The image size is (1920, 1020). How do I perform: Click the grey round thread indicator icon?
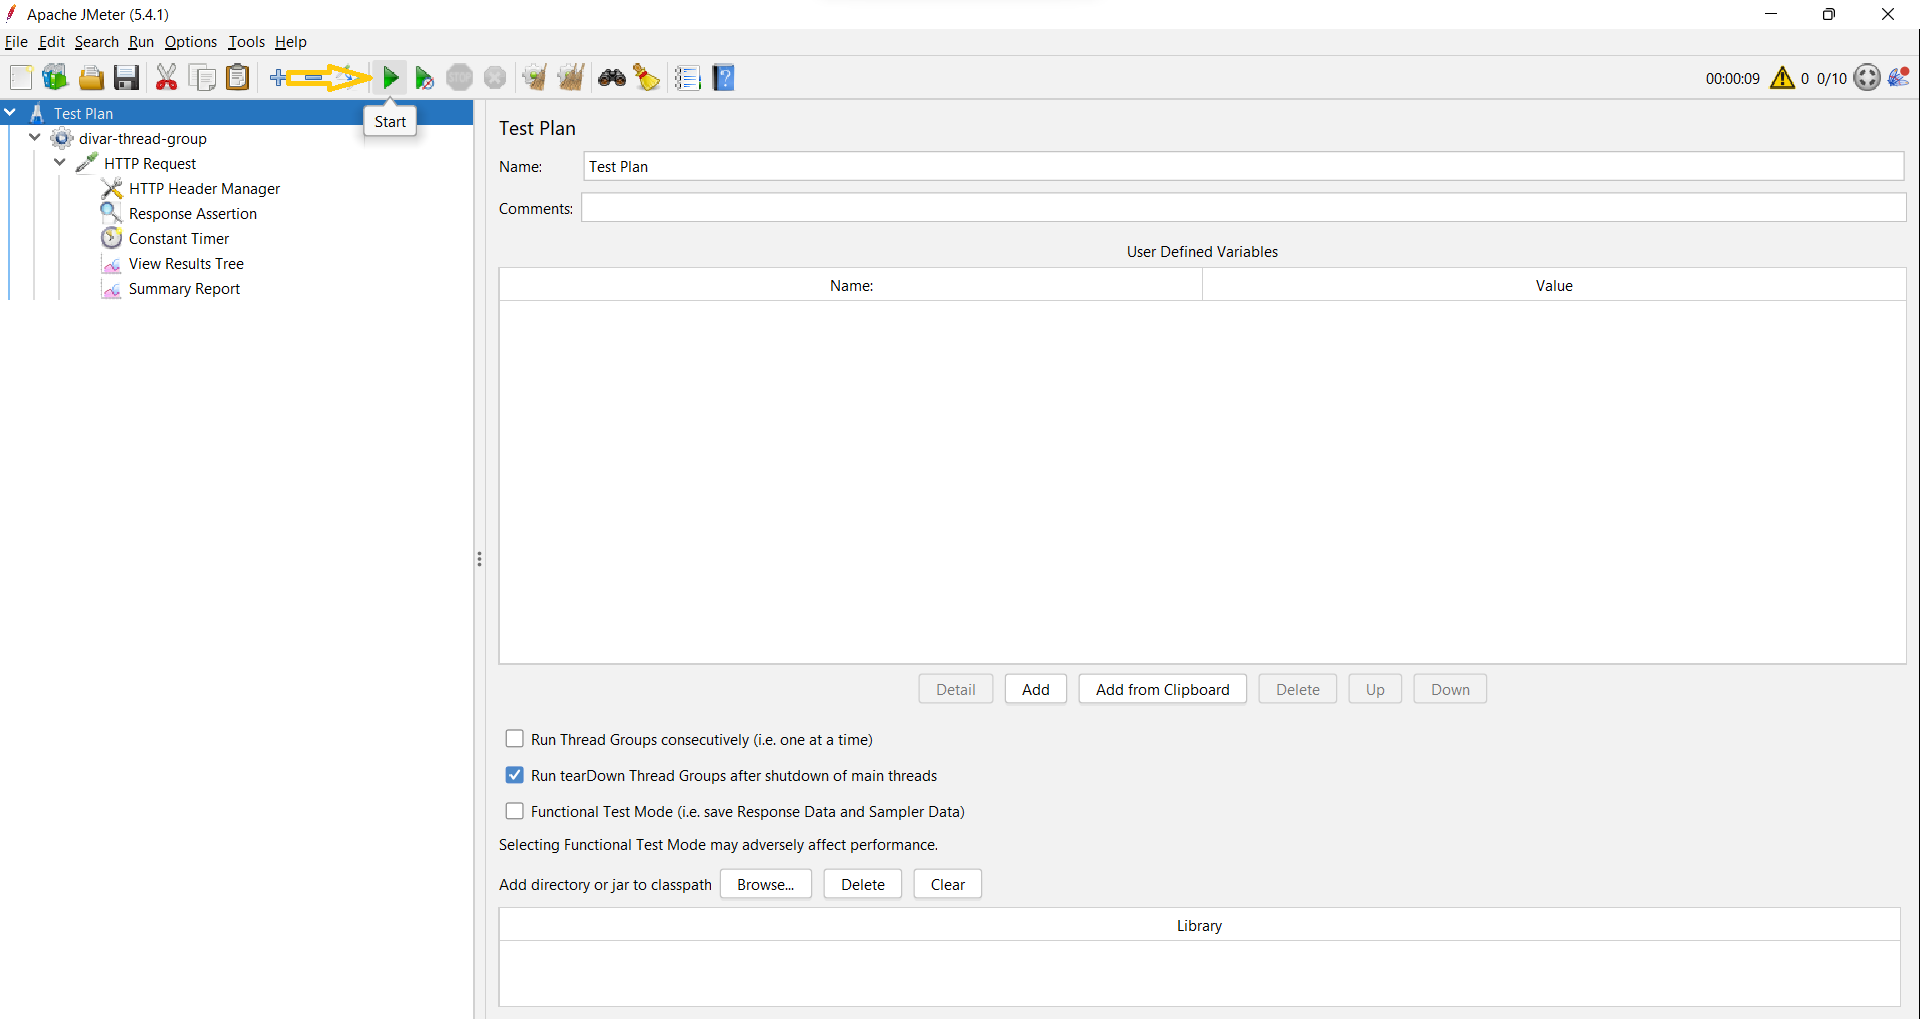[x=1867, y=78]
